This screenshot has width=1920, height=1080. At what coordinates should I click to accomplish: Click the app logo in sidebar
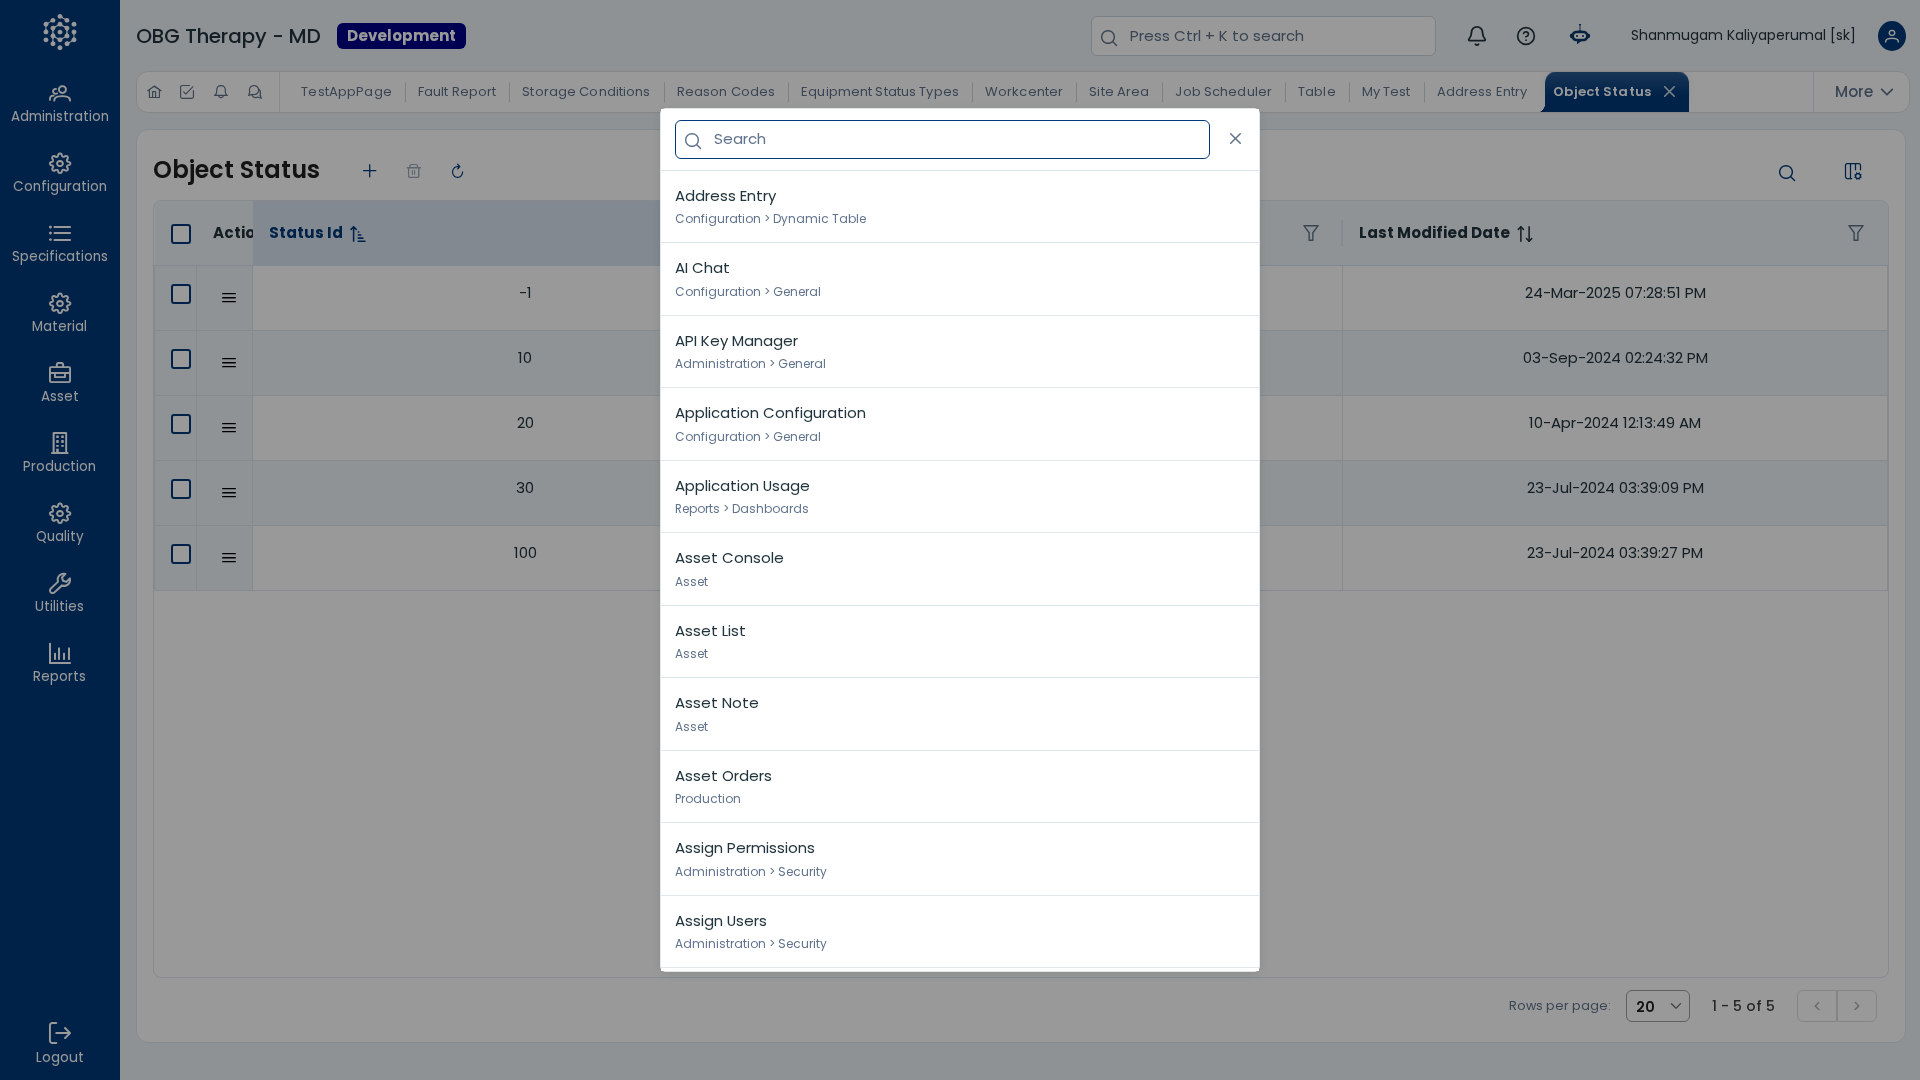[x=60, y=32]
